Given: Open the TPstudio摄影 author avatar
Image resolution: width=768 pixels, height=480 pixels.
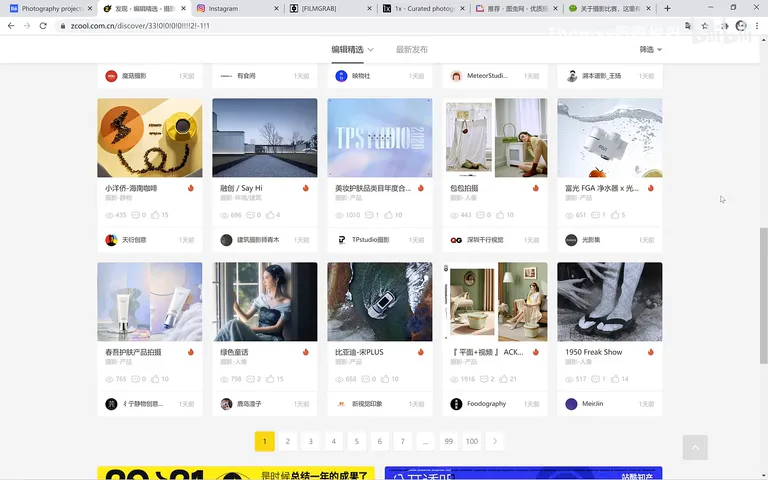Looking at the screenshot, I should point(341,240).
